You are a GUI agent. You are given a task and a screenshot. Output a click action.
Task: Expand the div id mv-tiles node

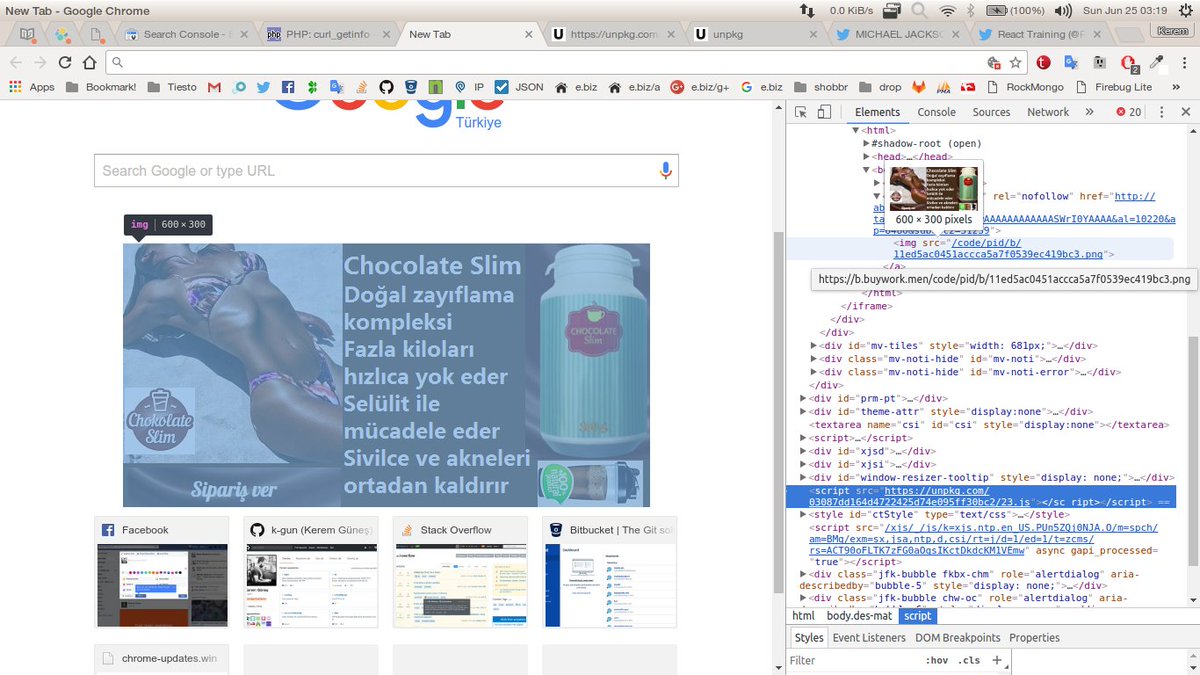[x=814, y=345]
